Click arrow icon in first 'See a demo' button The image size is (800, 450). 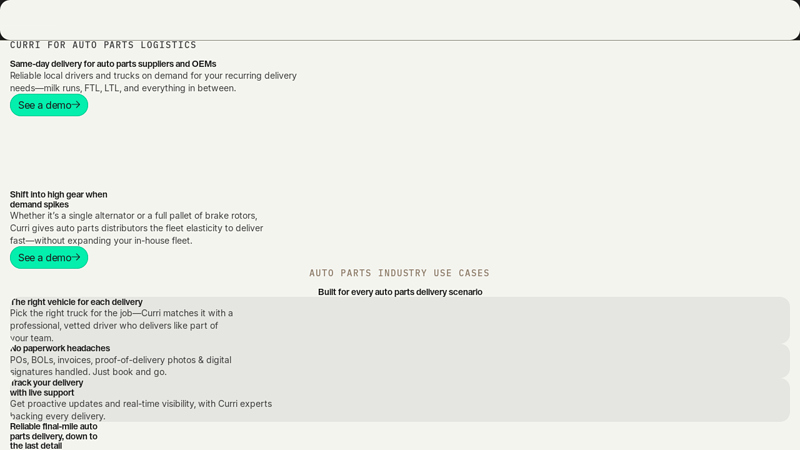pos(76,105)
